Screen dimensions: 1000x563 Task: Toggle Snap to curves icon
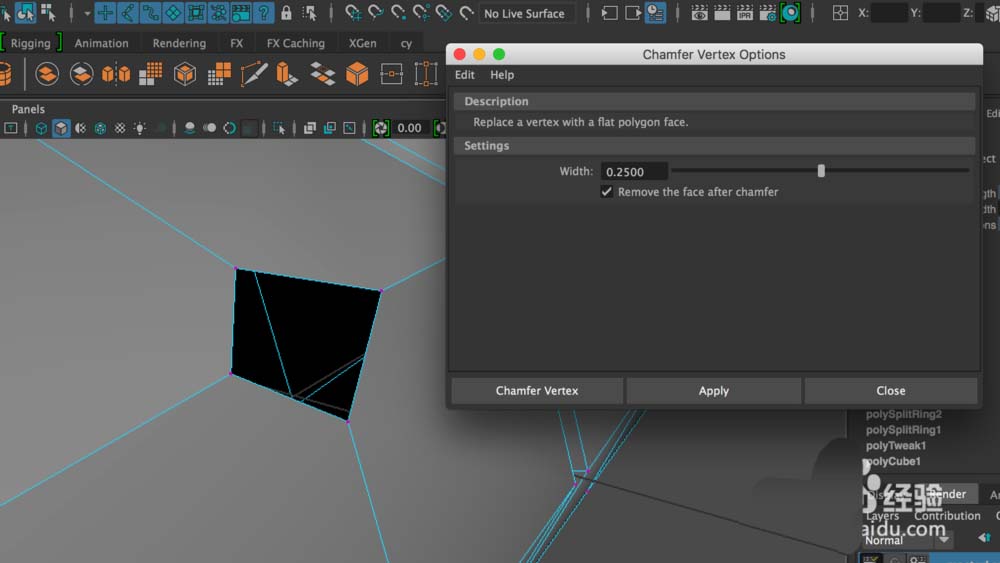pyautogui.click(x=376, y=13)
